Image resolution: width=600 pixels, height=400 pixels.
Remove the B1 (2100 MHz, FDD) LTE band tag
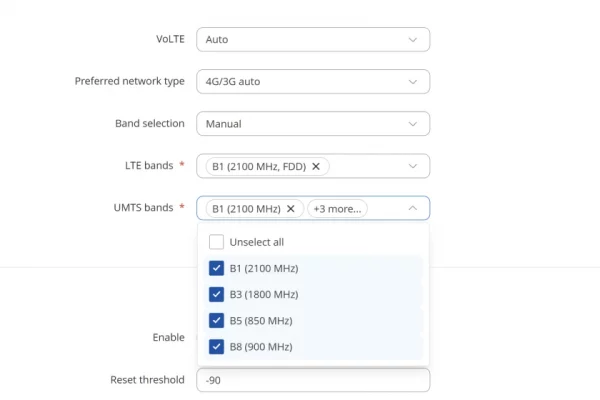click(x=316, y=167)
